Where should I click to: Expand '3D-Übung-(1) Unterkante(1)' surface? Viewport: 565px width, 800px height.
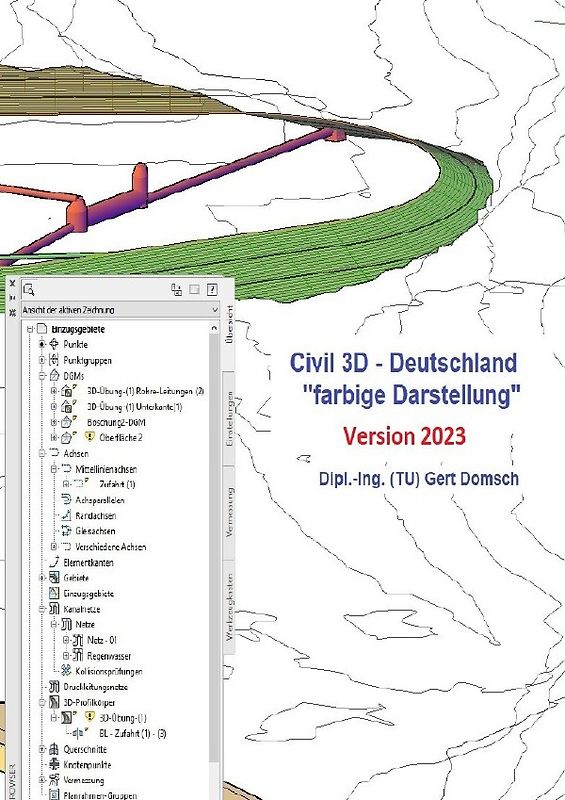pos(54,407)
